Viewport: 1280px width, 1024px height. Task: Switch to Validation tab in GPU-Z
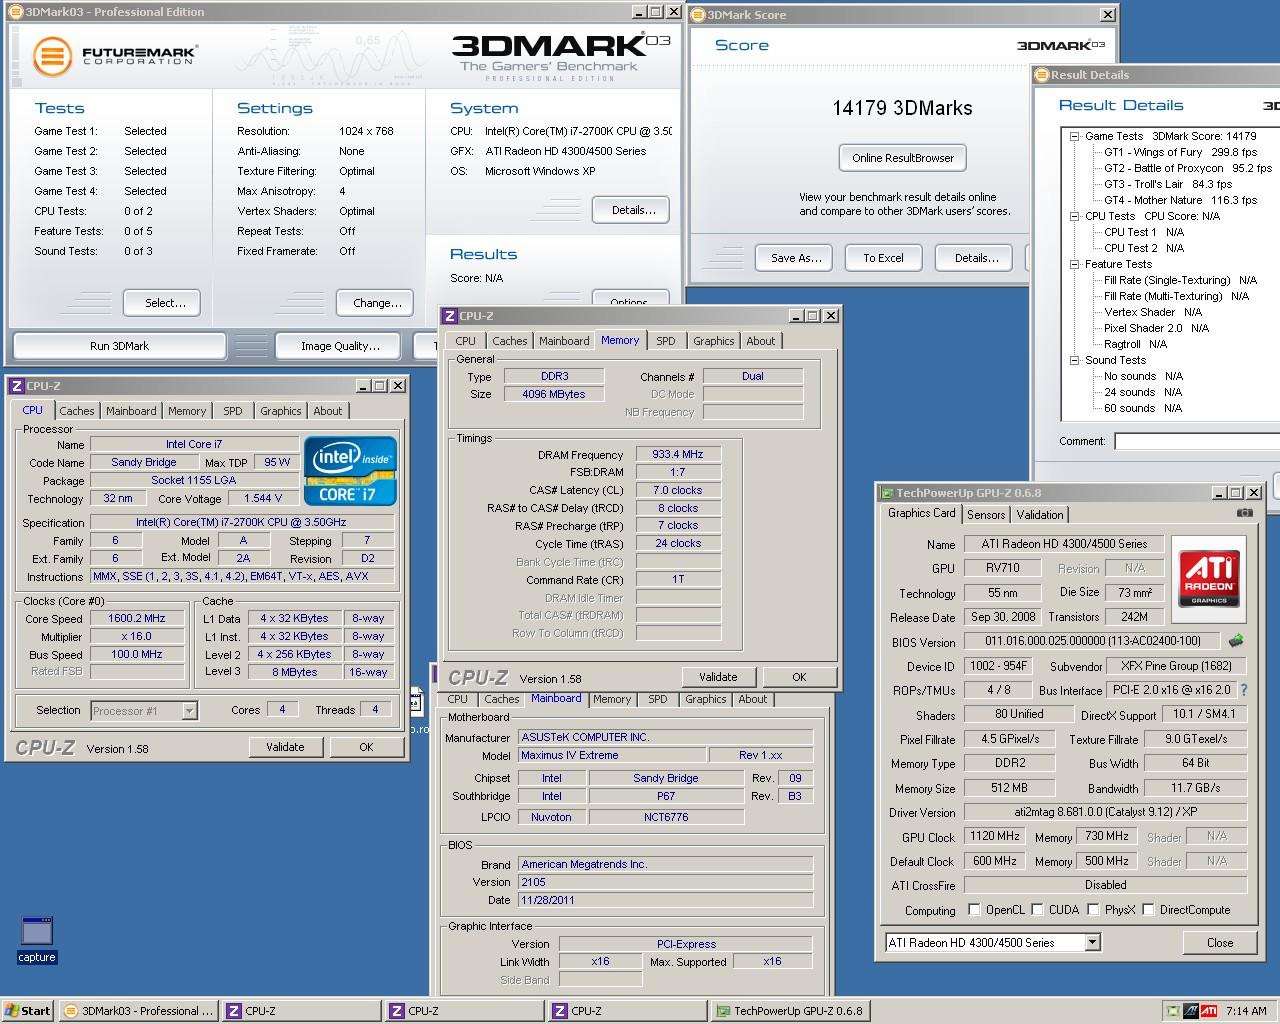[x=1040, y=515]
